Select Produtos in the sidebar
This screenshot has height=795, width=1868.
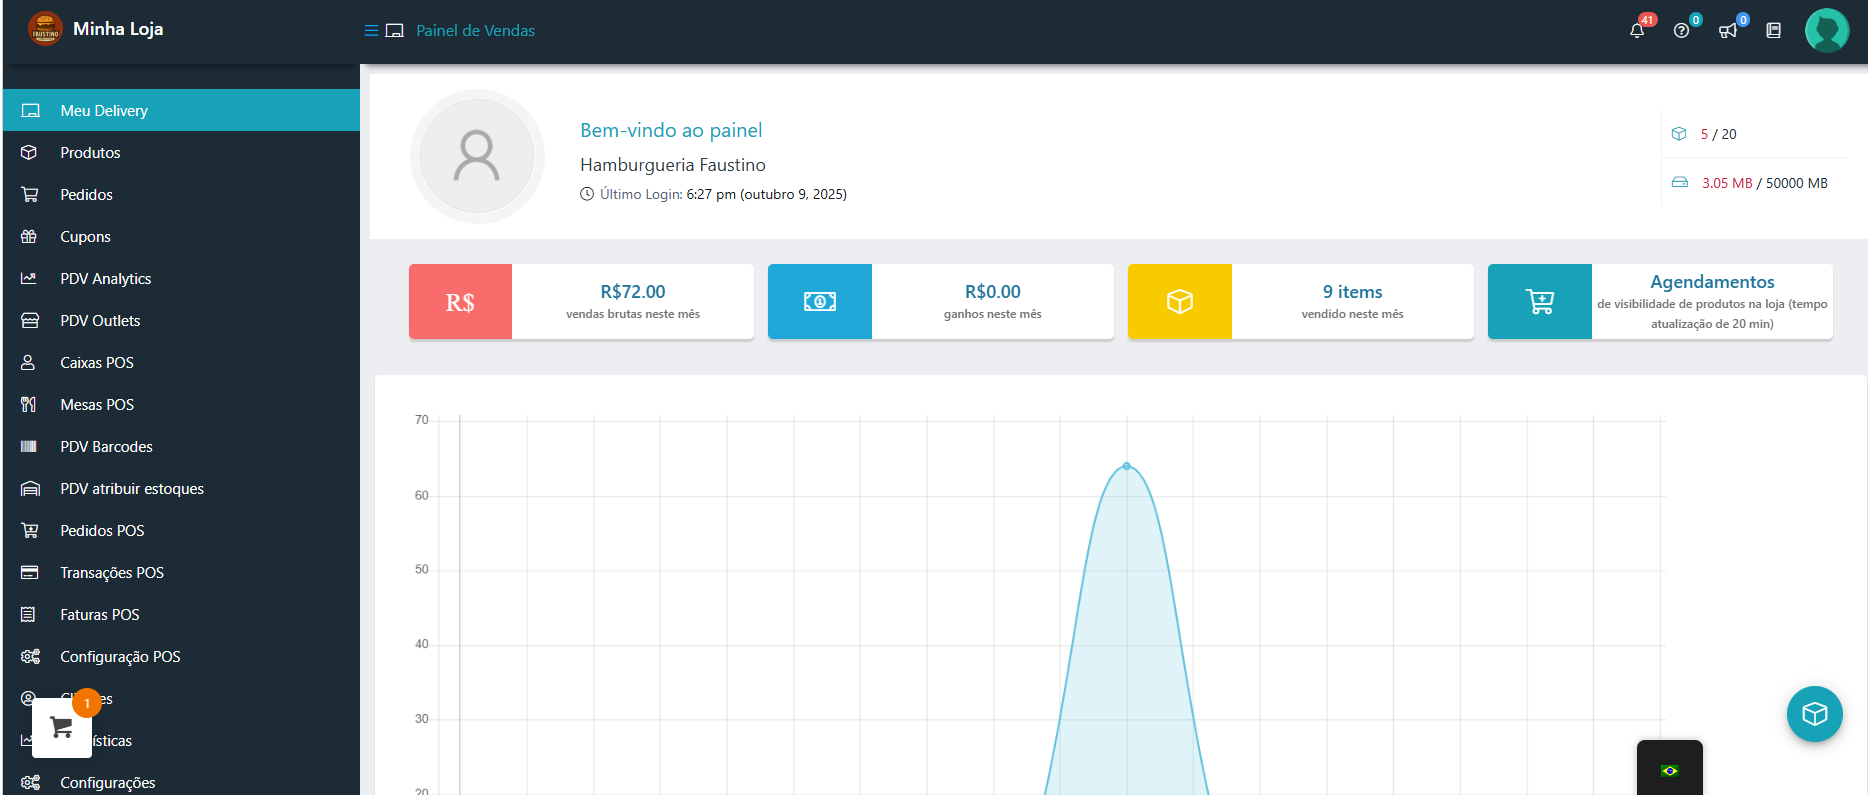90,153
